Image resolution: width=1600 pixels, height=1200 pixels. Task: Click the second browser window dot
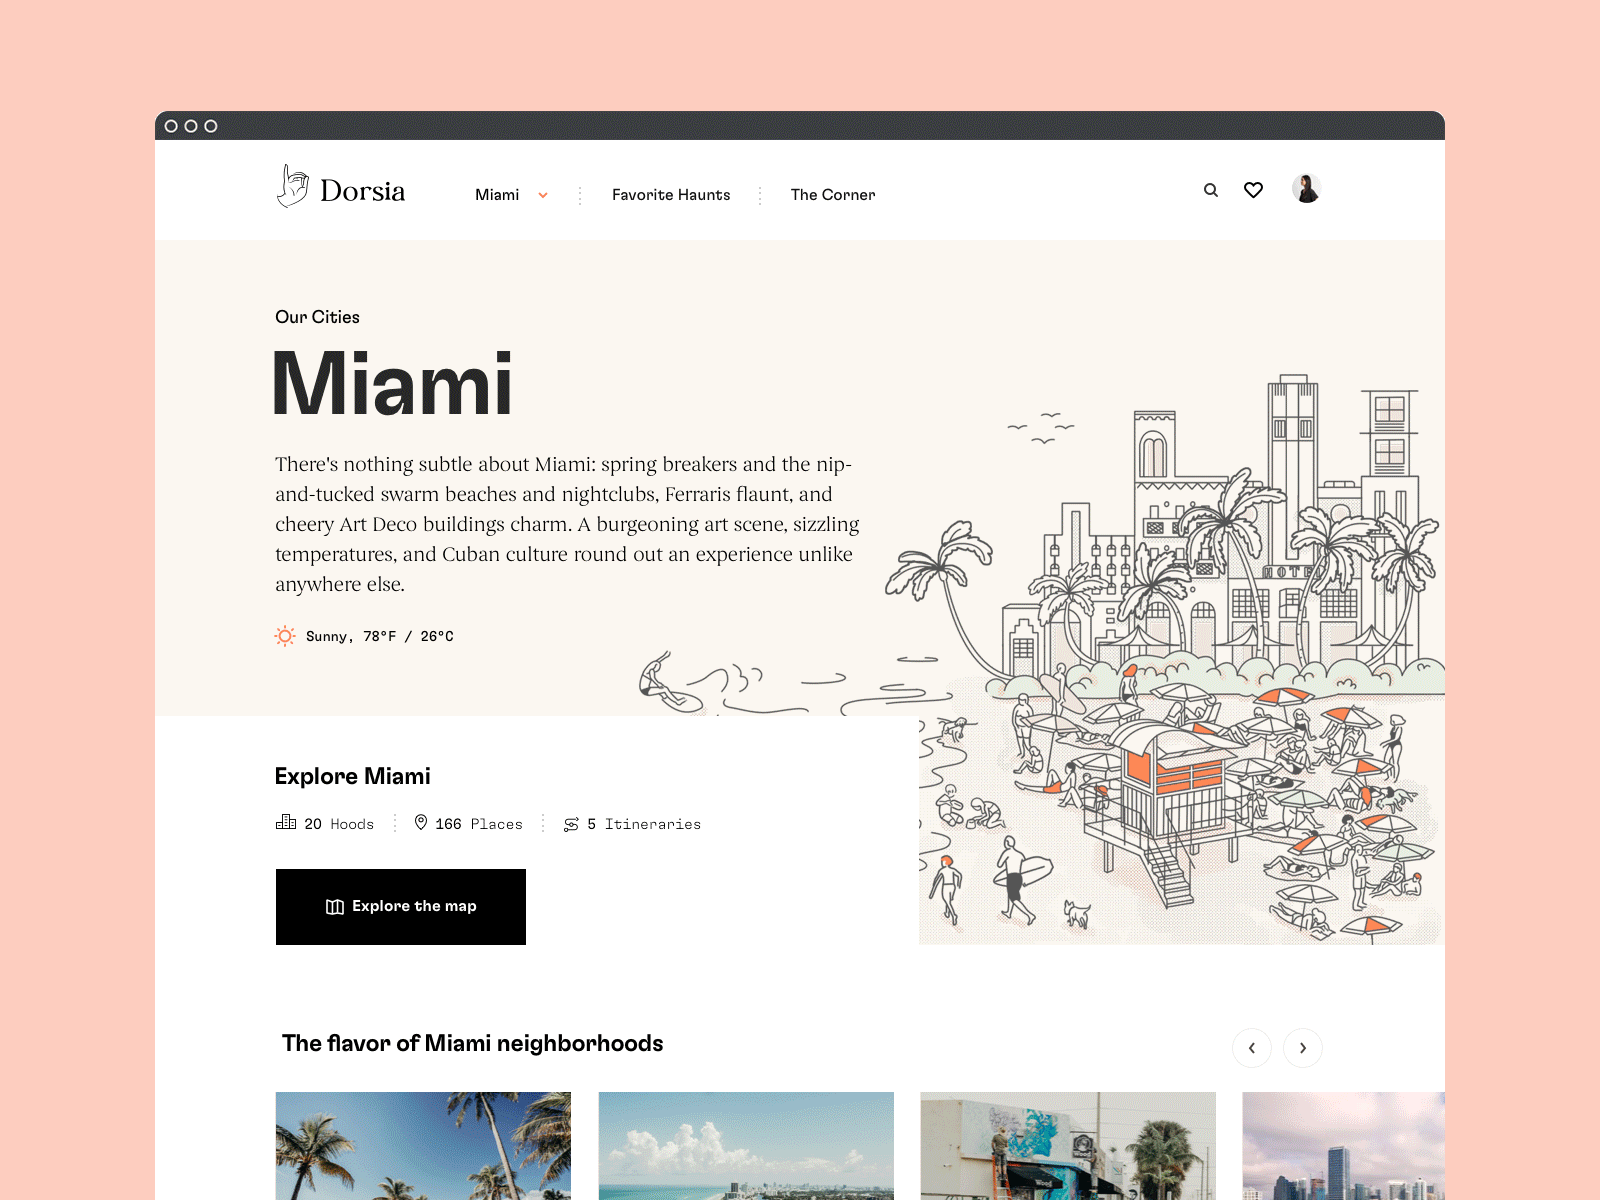tap(191, 126)
